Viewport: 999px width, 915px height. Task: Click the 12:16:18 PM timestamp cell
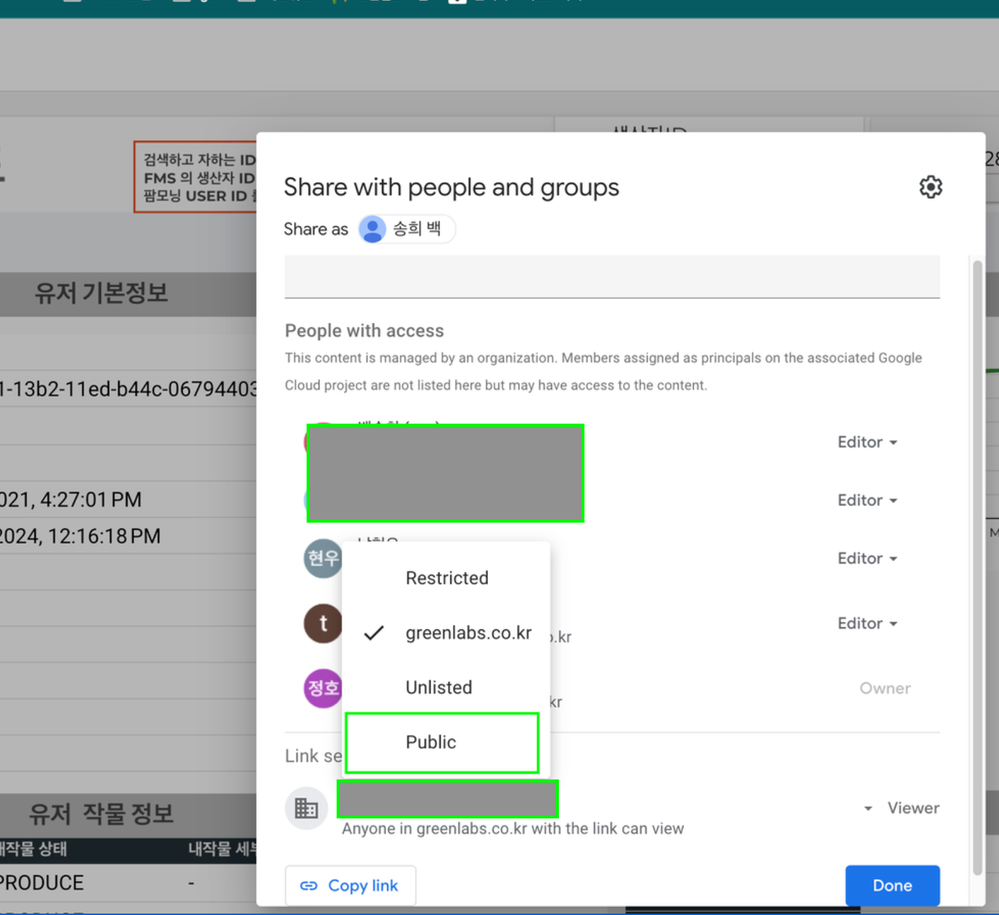(80, 537)
